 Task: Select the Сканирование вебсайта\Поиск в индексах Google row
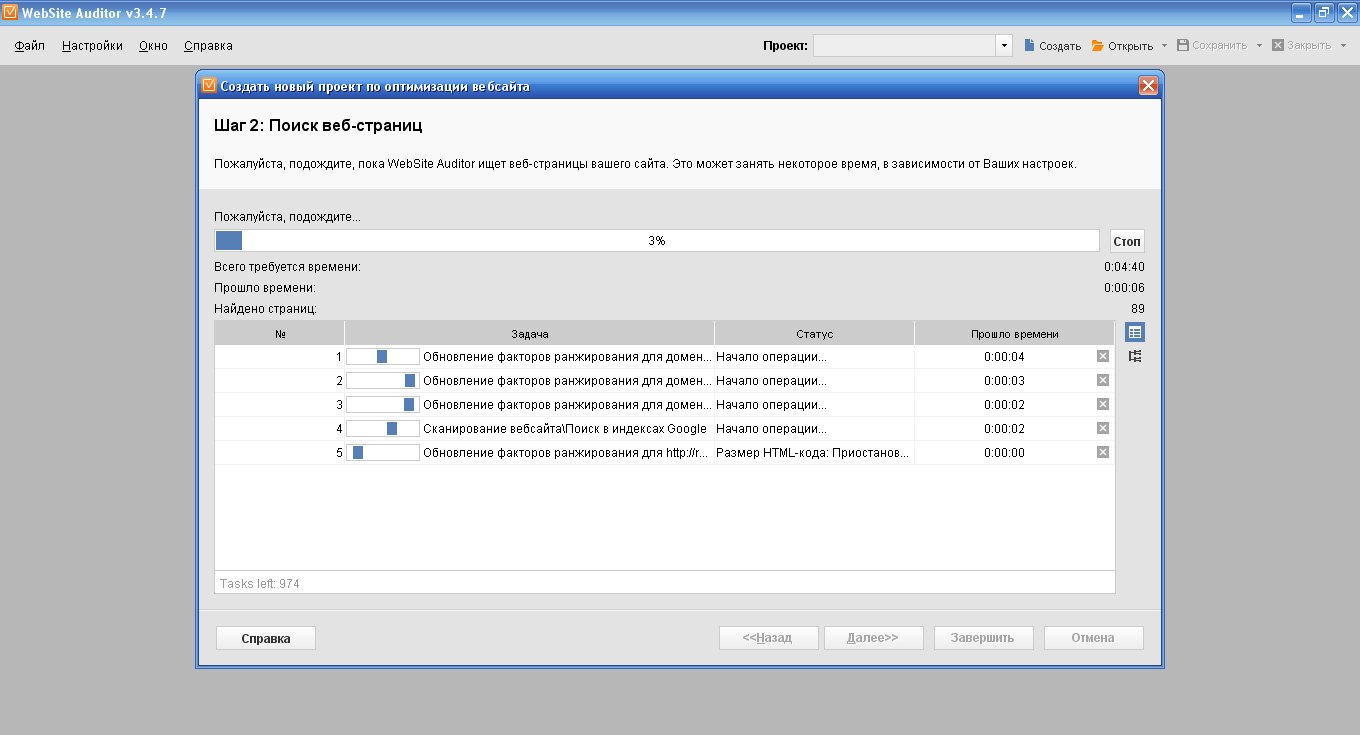pos(664,429)
